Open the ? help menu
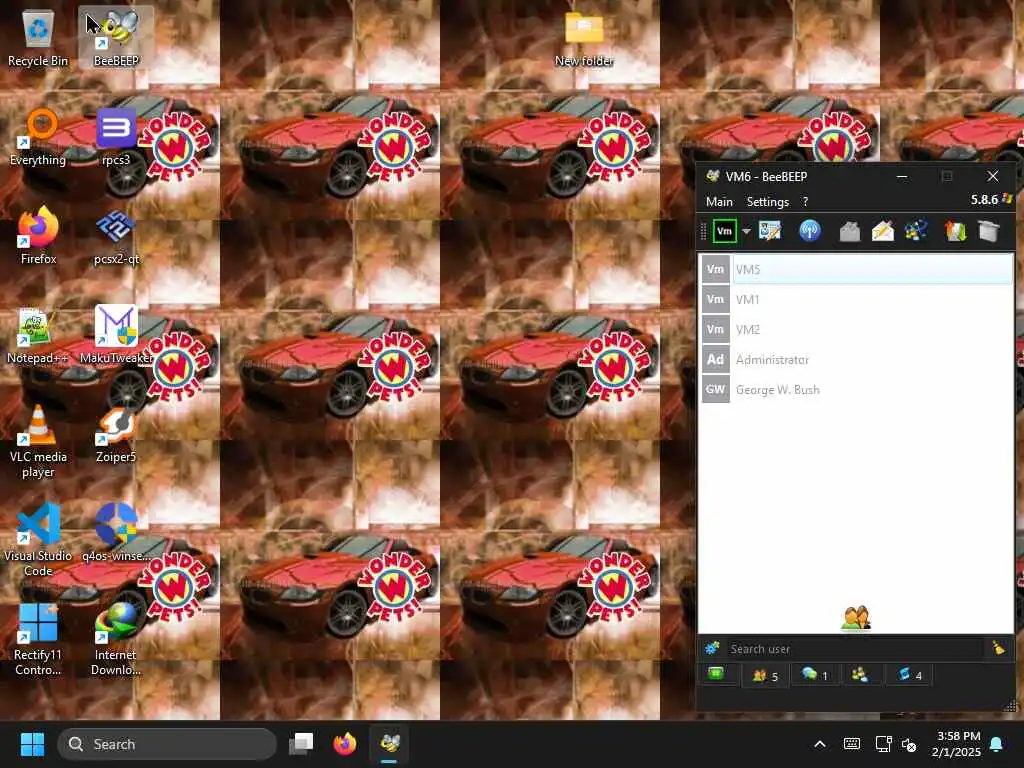The width and height of the screenshot is (1024, 768). click(805, 202)
